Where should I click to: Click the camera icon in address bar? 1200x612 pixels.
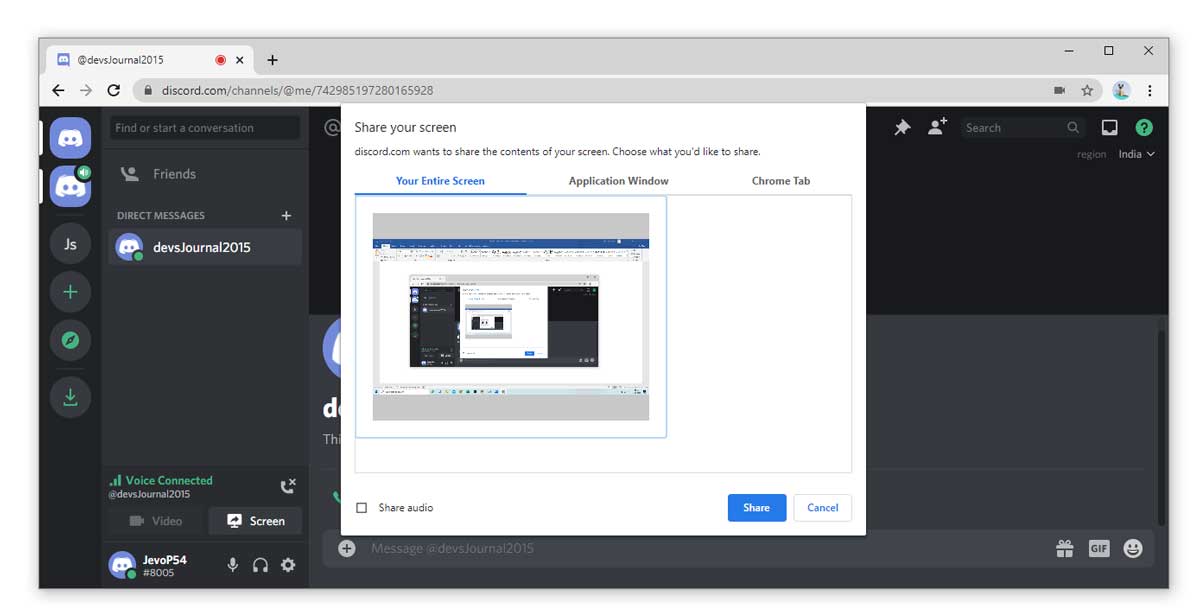1060,90
